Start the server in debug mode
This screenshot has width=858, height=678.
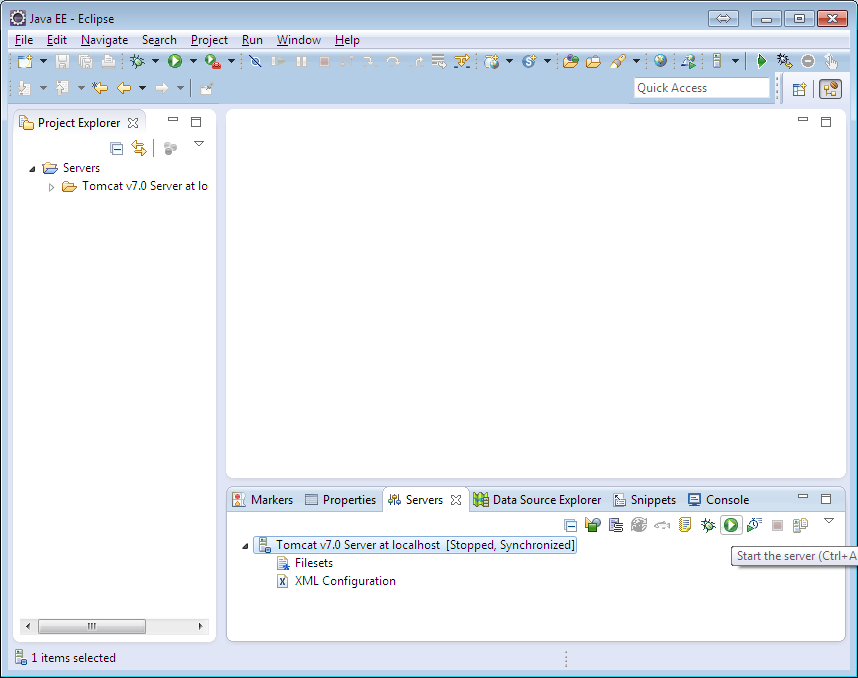pyautogui.click(x=708, y=525)
